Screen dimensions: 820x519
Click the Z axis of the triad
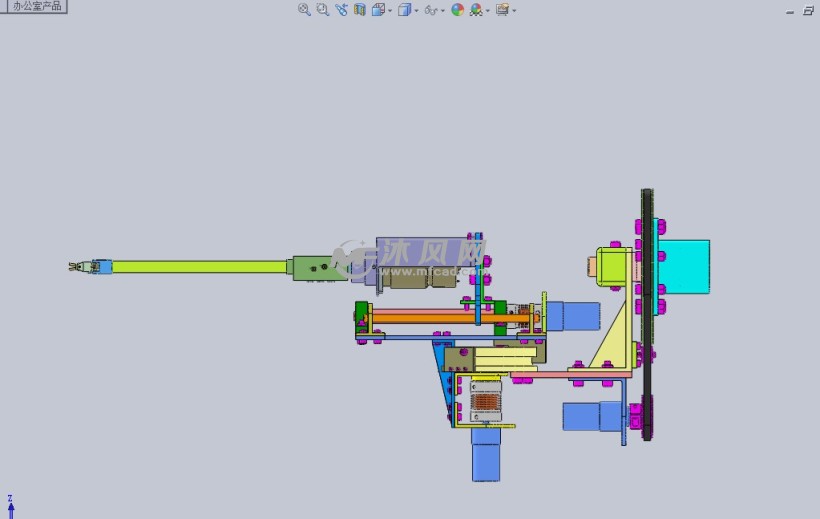10,503
